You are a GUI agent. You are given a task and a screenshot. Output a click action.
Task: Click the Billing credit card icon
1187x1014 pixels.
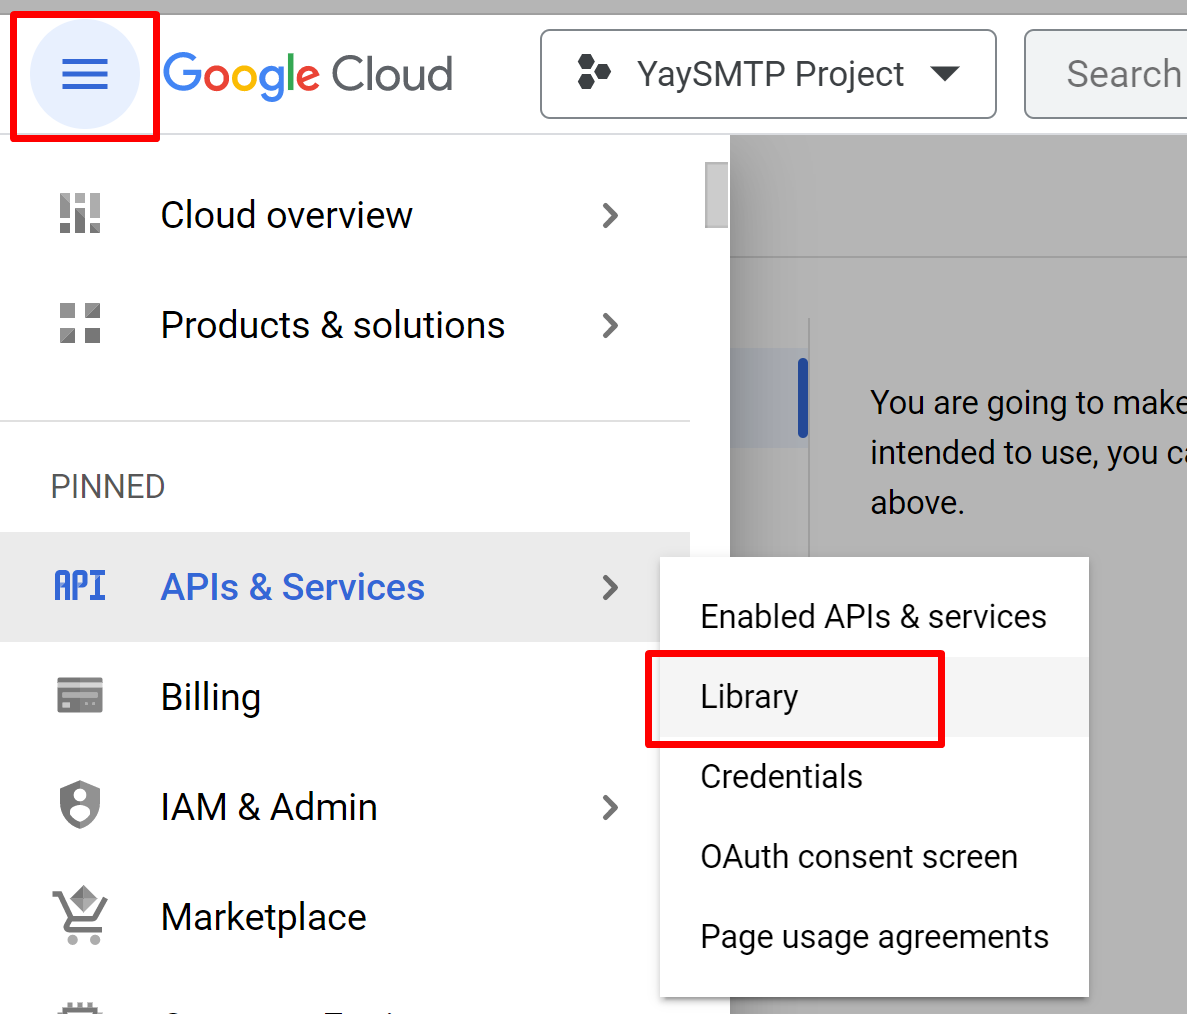[80, 696]
